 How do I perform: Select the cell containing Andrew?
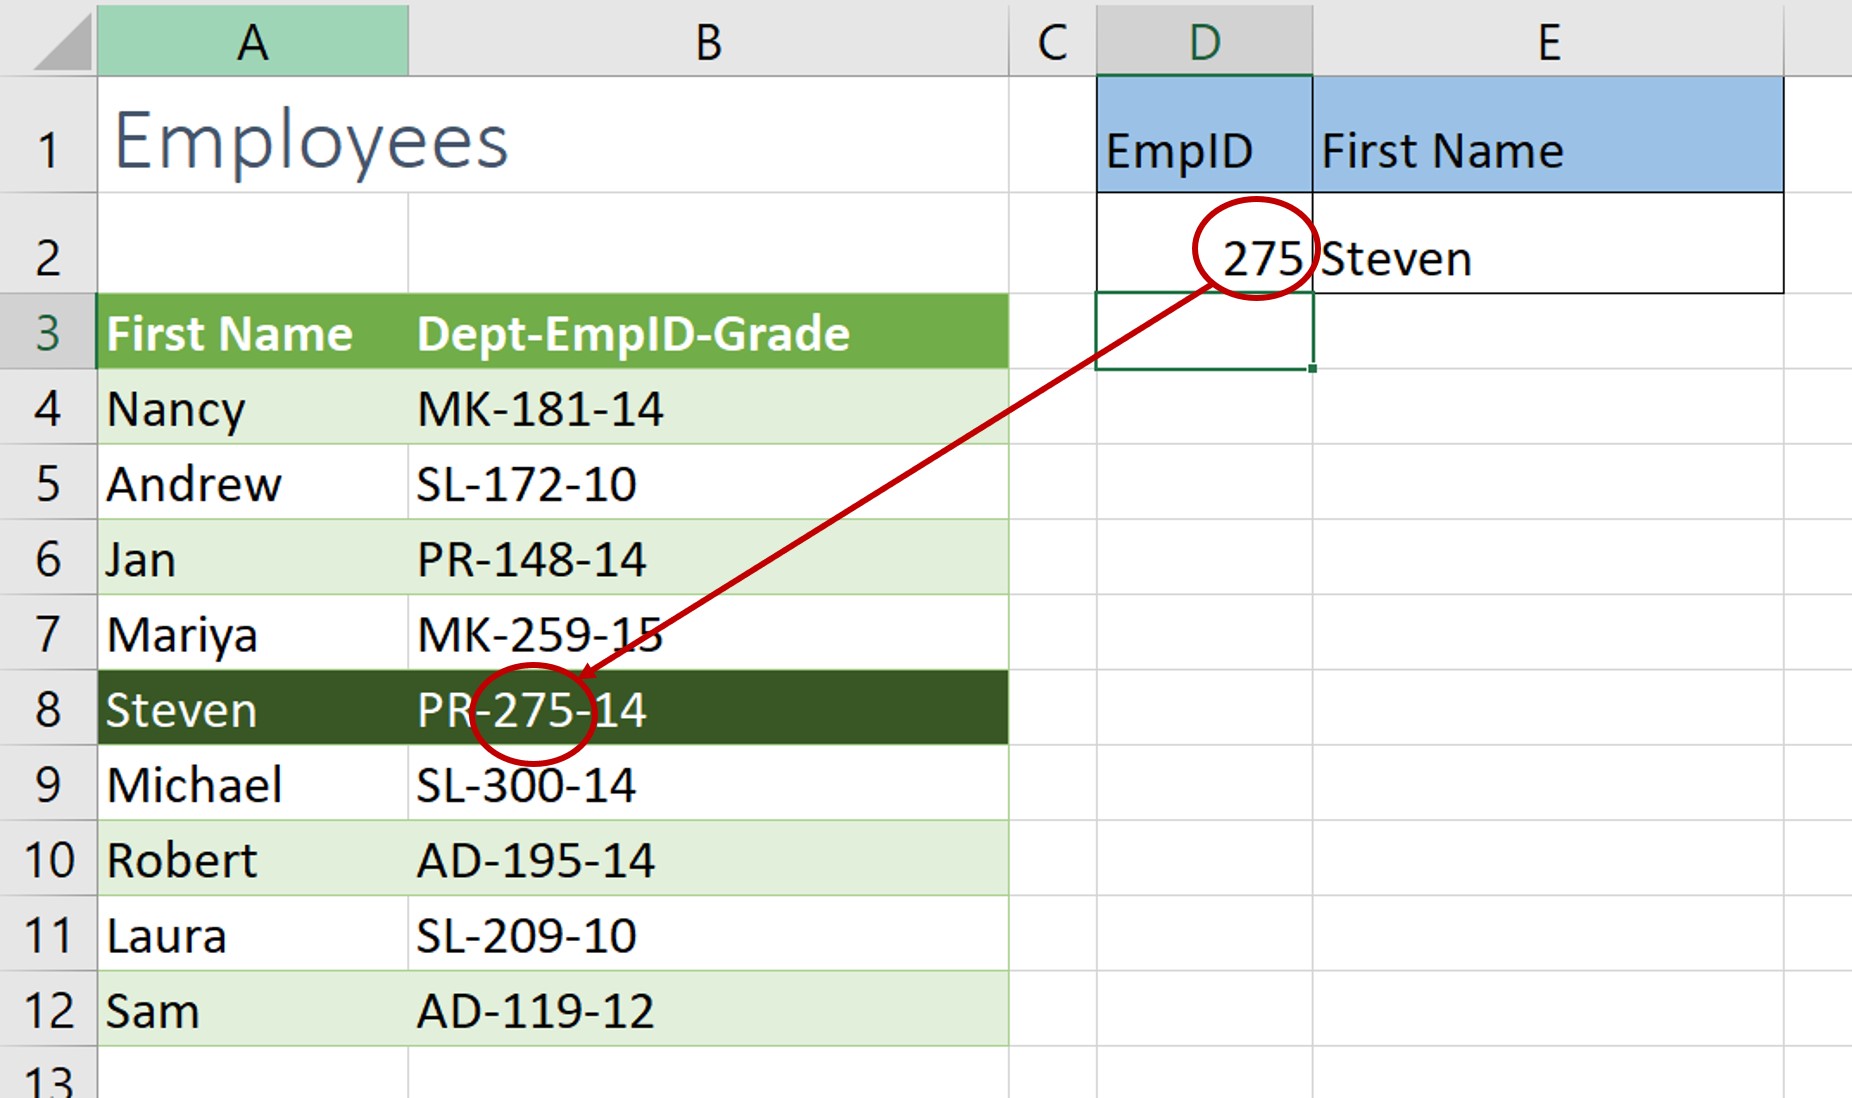click(253, 482)
